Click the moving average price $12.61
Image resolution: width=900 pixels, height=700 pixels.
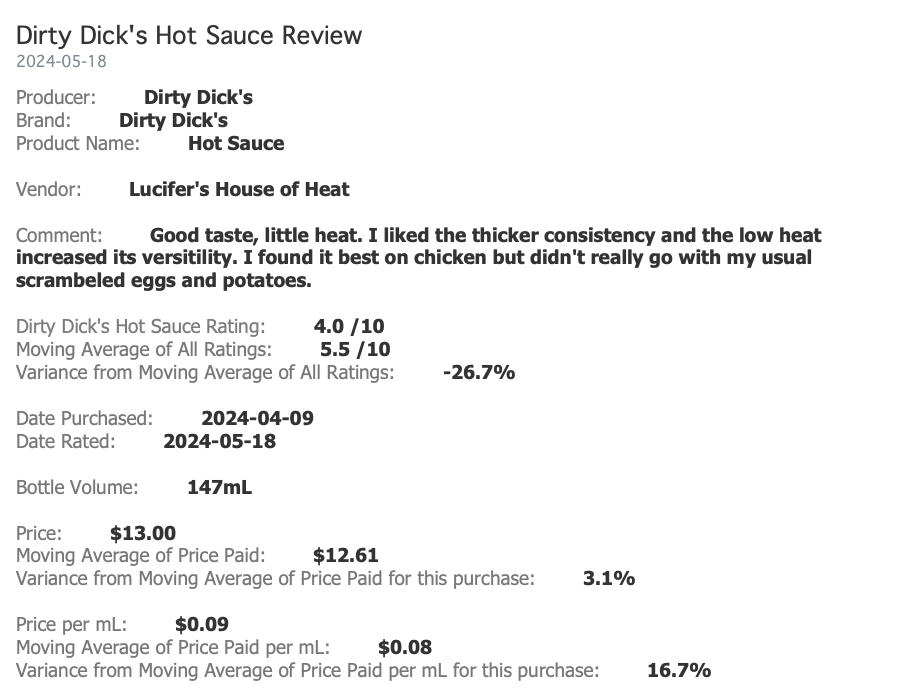point(346,555)
